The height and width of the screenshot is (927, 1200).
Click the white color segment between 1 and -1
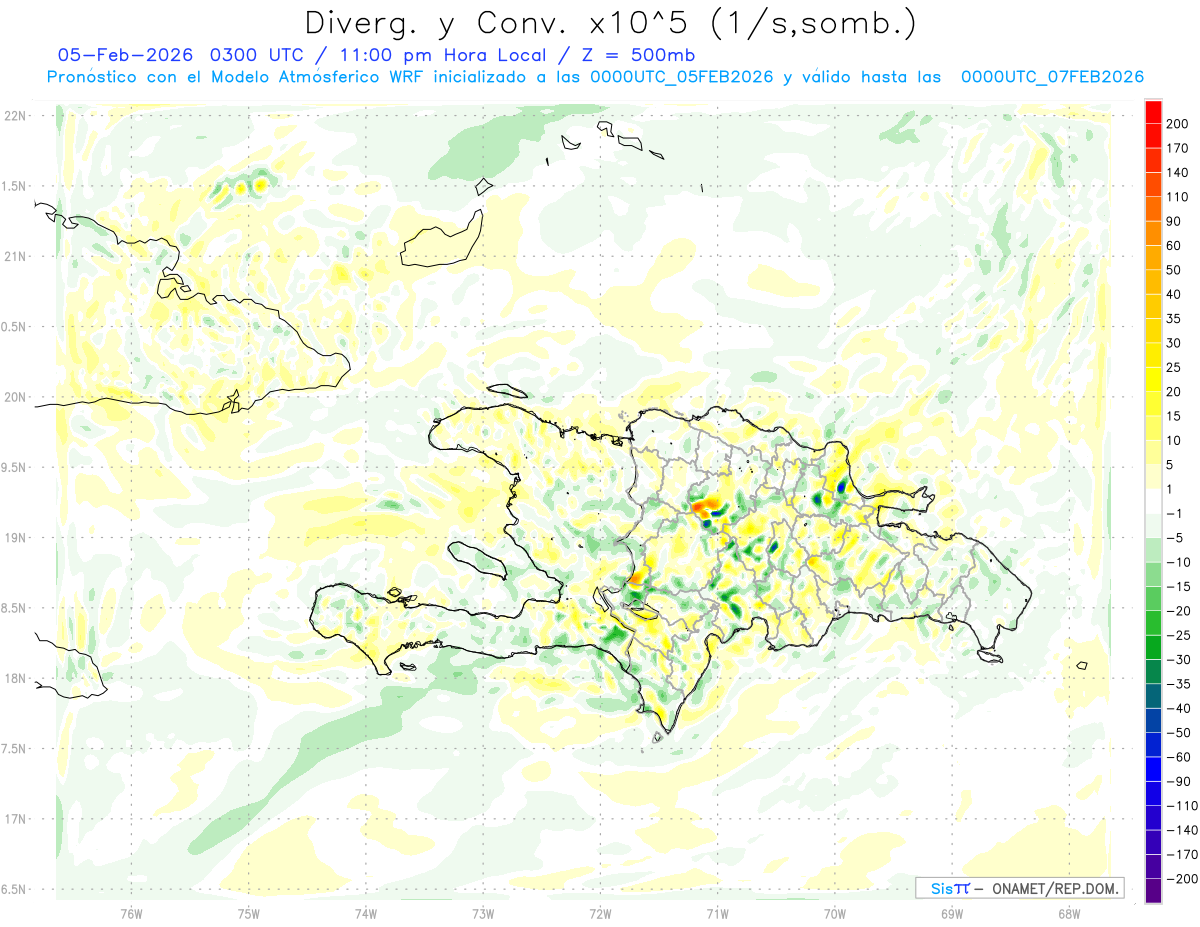click(x=1154, y=501)
